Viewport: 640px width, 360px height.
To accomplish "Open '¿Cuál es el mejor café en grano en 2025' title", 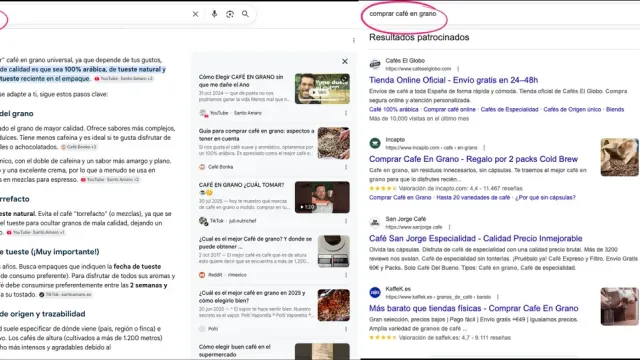I will point(252,297).
